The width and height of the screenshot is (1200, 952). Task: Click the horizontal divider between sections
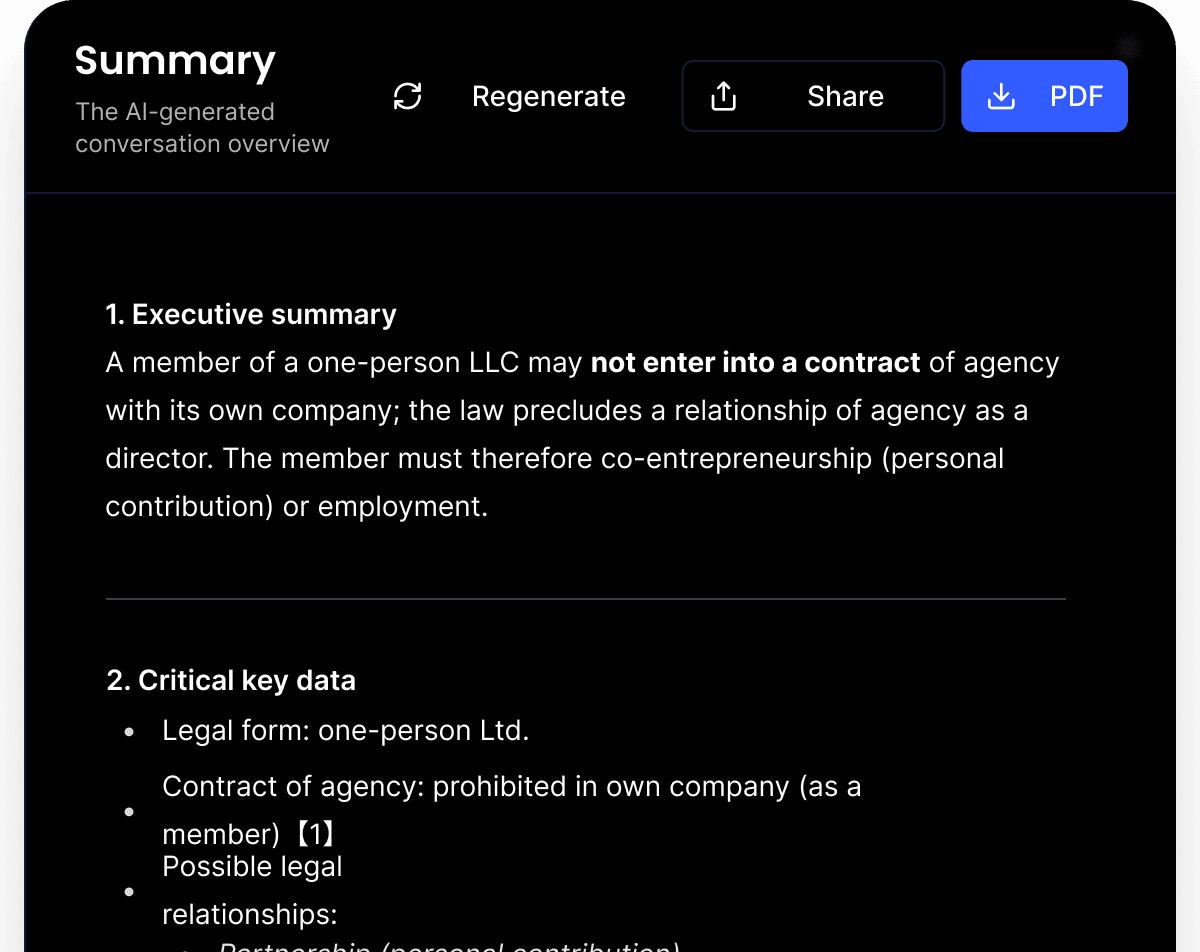(x=585, y=599)
